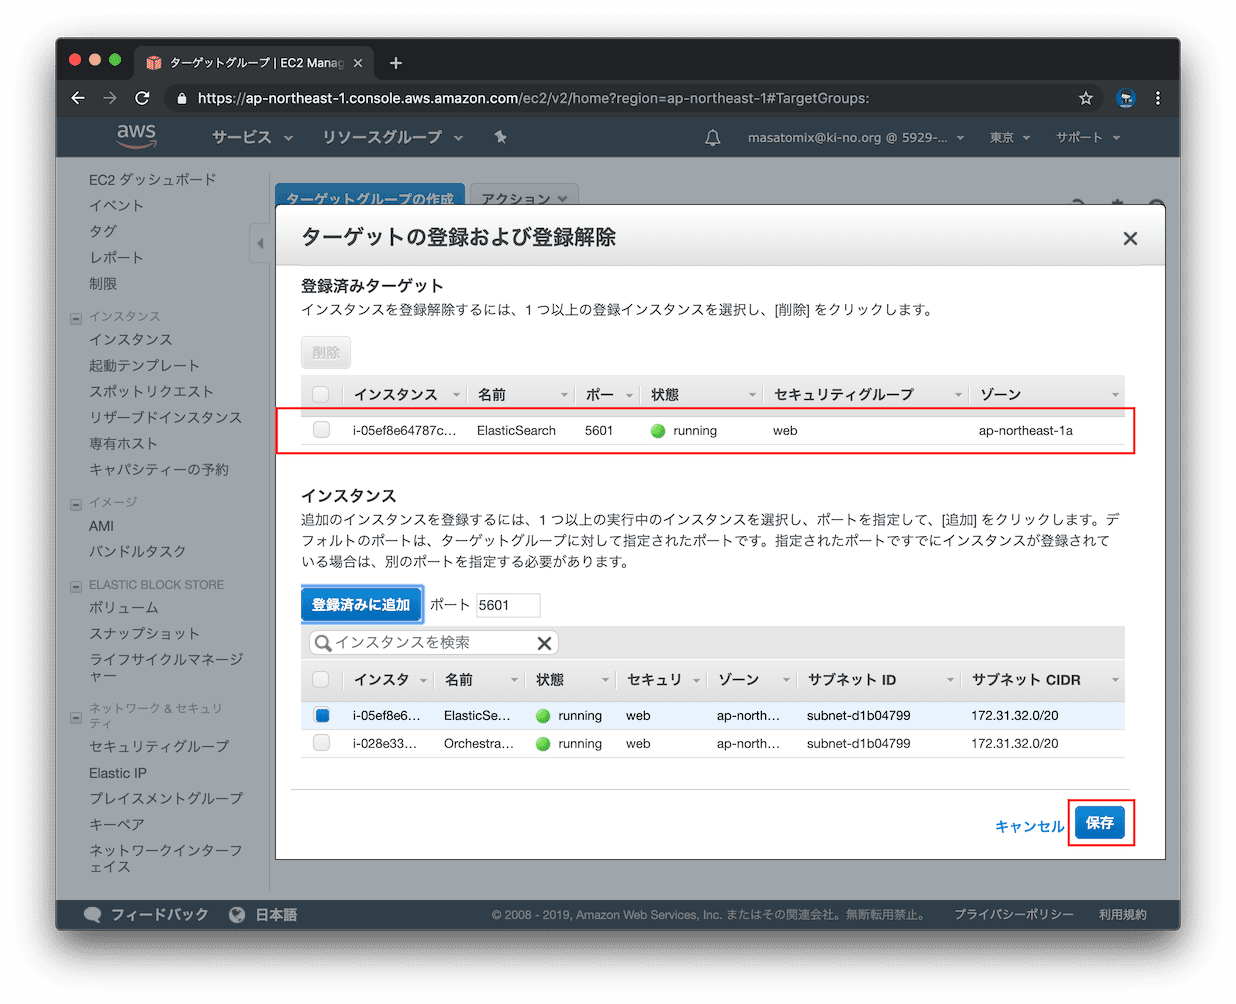Open the Chrome three-dot menu
This screenshot has height=1004, width=1236.
(1158, 98)
